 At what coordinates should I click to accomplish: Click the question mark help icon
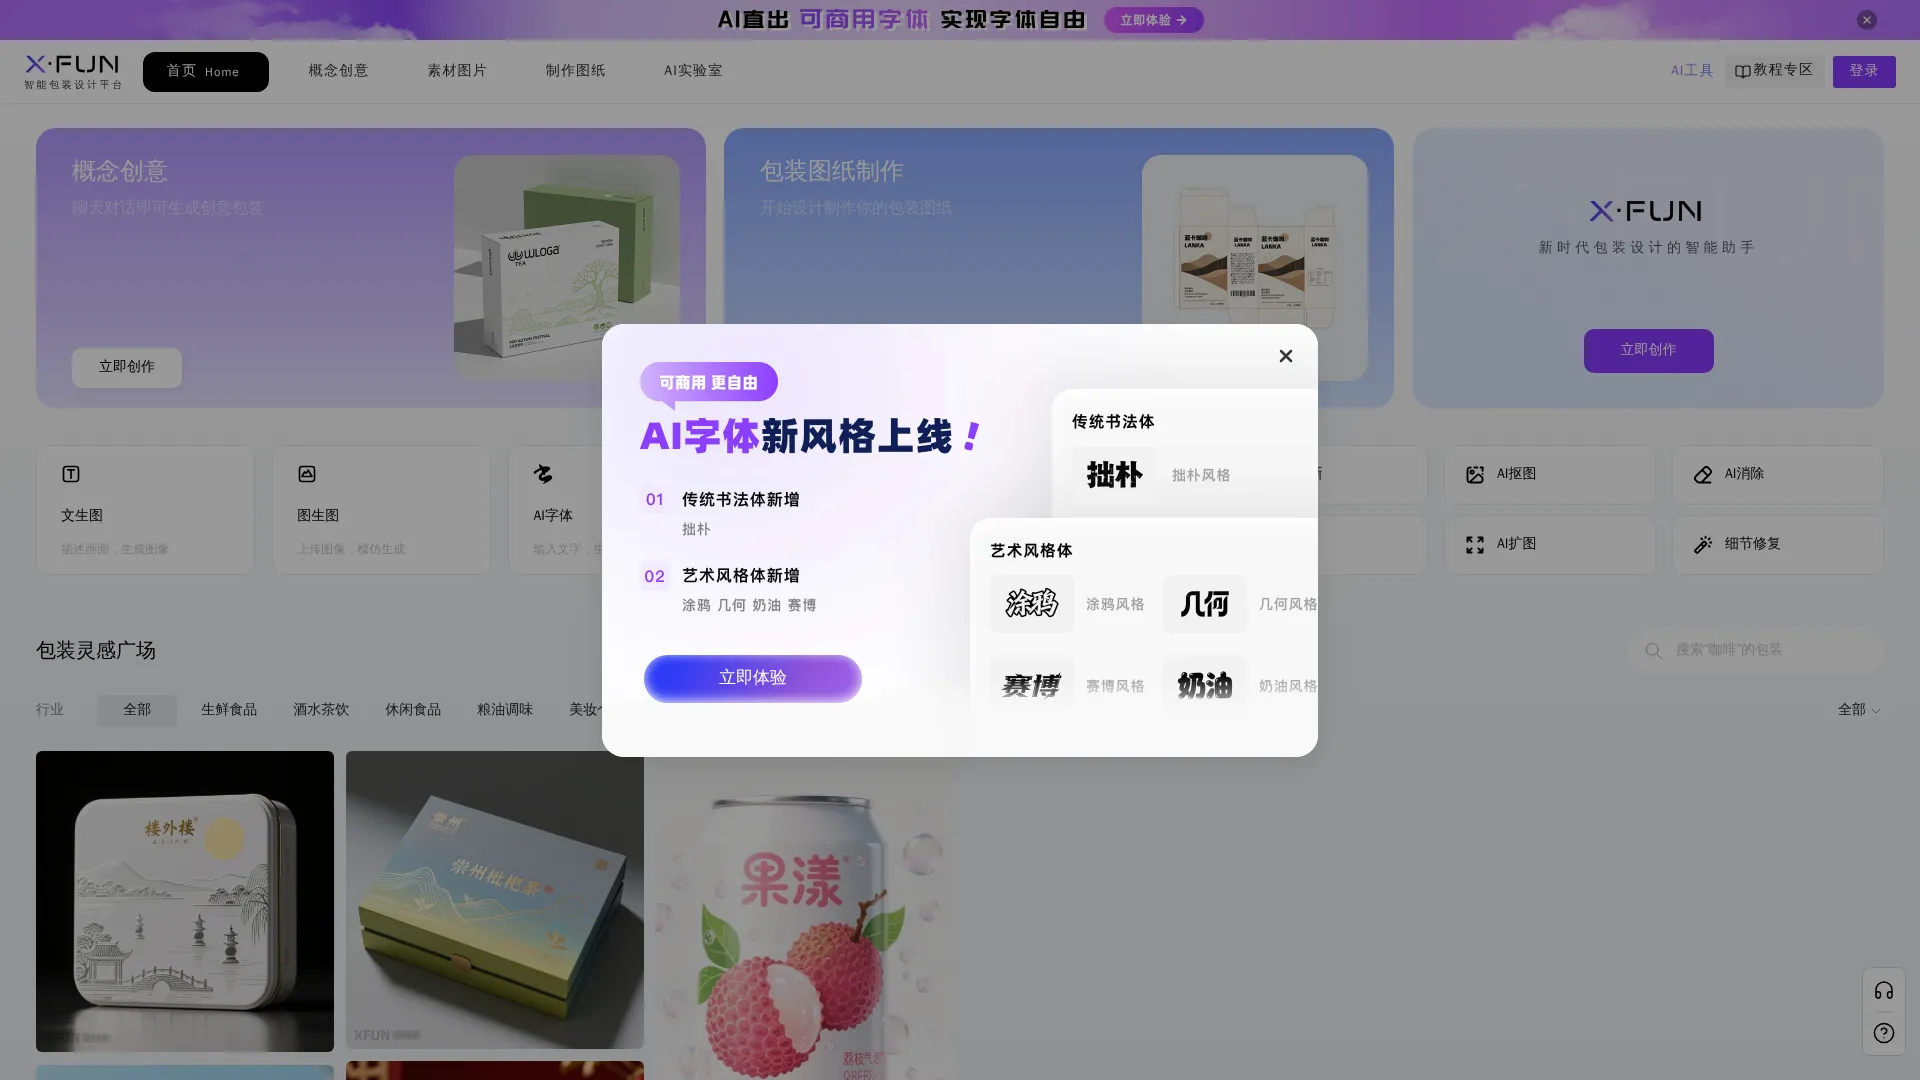click(1884, 1033)
